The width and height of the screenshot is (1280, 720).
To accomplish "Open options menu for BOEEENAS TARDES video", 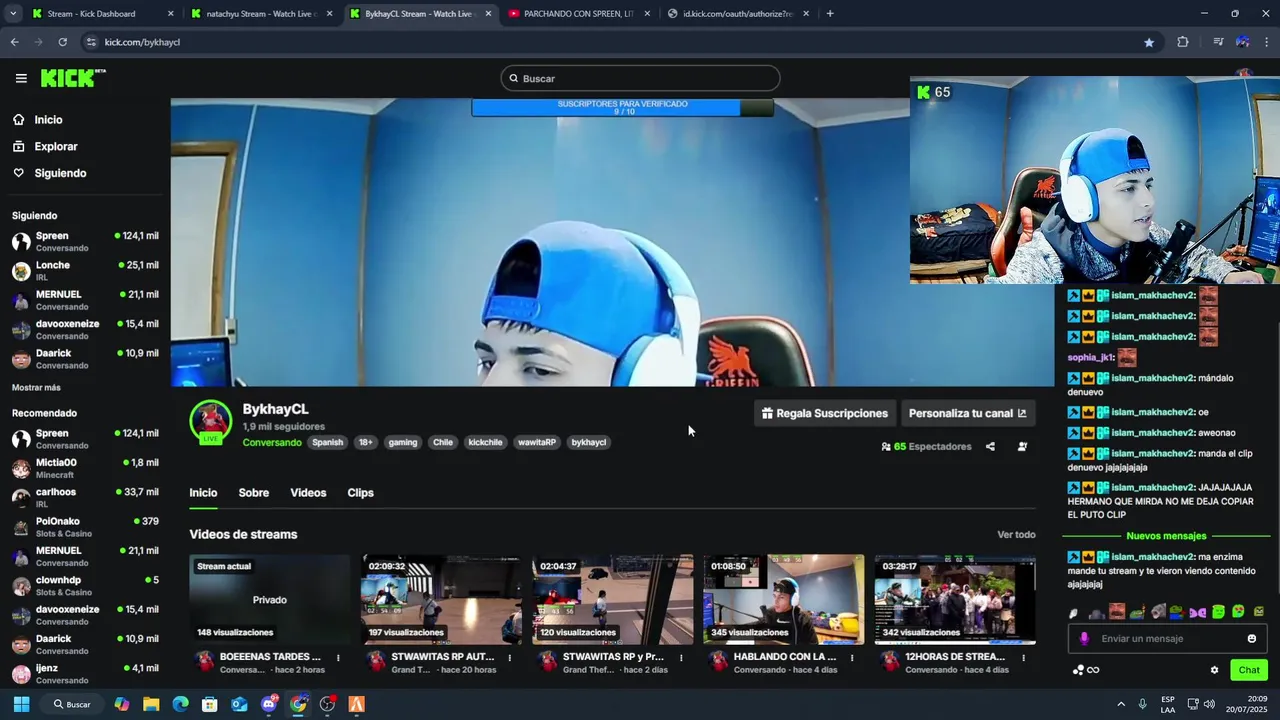I will [338, 658].
